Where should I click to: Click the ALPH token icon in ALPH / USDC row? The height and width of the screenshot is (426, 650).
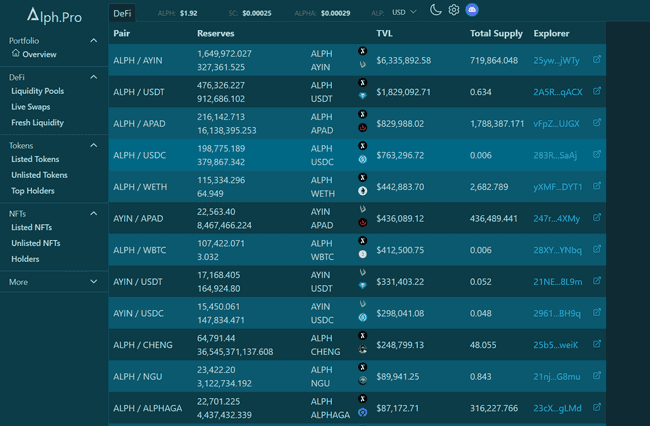[x=362, y=145]
